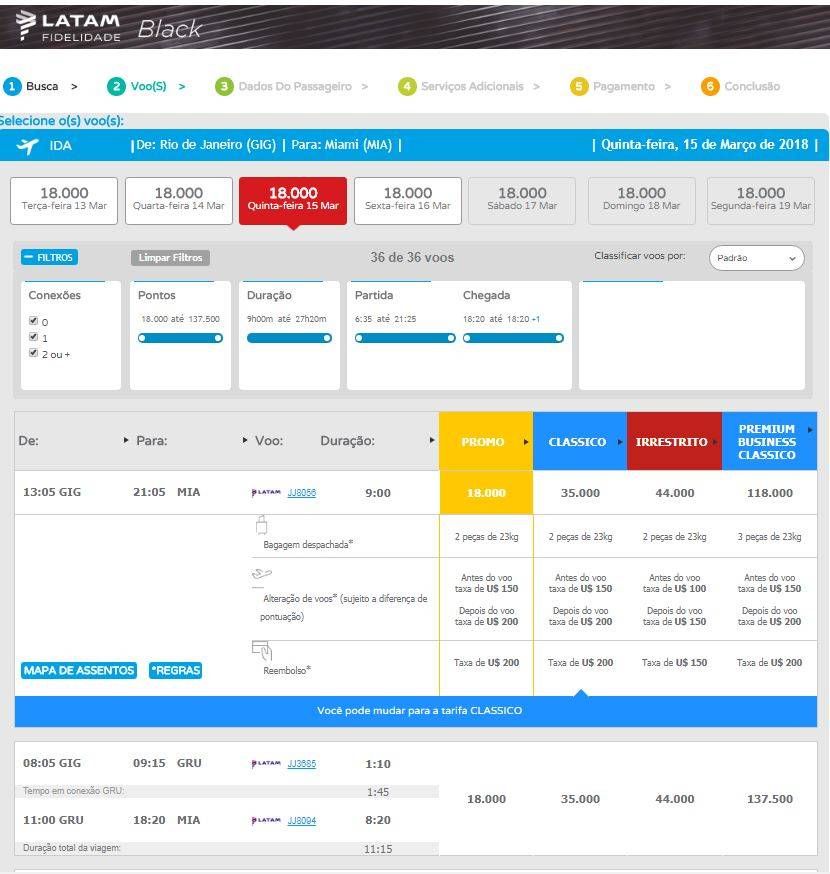Select the 35.000 CLASSICO fare for JJ8056
Viewport: 830px width, 874px height.
point(580,493)
